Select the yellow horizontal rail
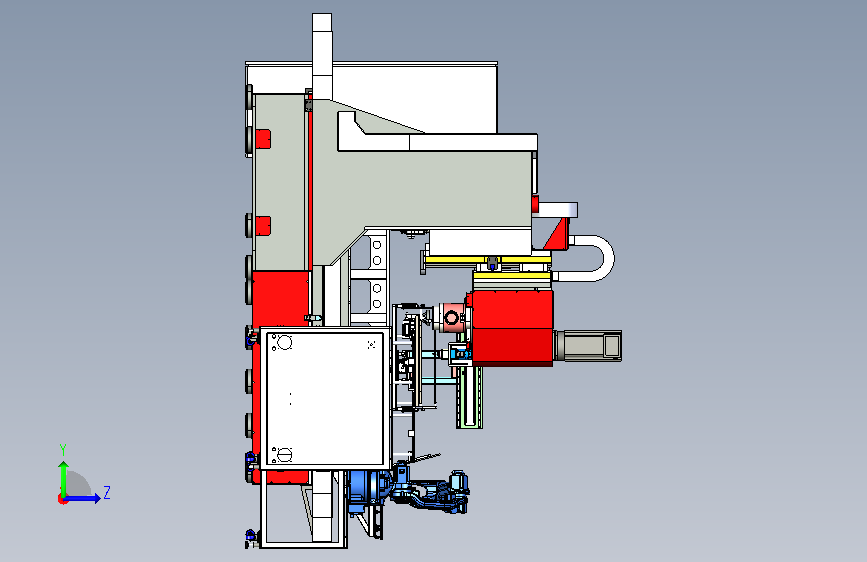The height and width of the screenshot is (562, 867). click(x=487, y=258)
